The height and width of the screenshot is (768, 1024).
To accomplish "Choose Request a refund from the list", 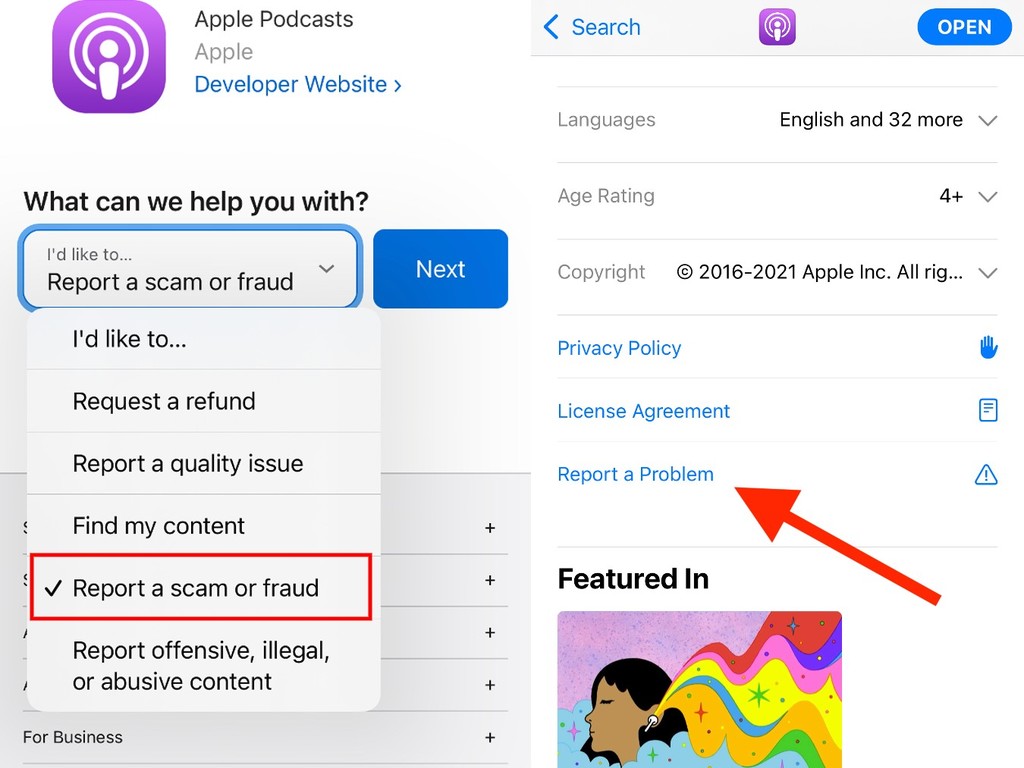I will [x=203, y=401].
